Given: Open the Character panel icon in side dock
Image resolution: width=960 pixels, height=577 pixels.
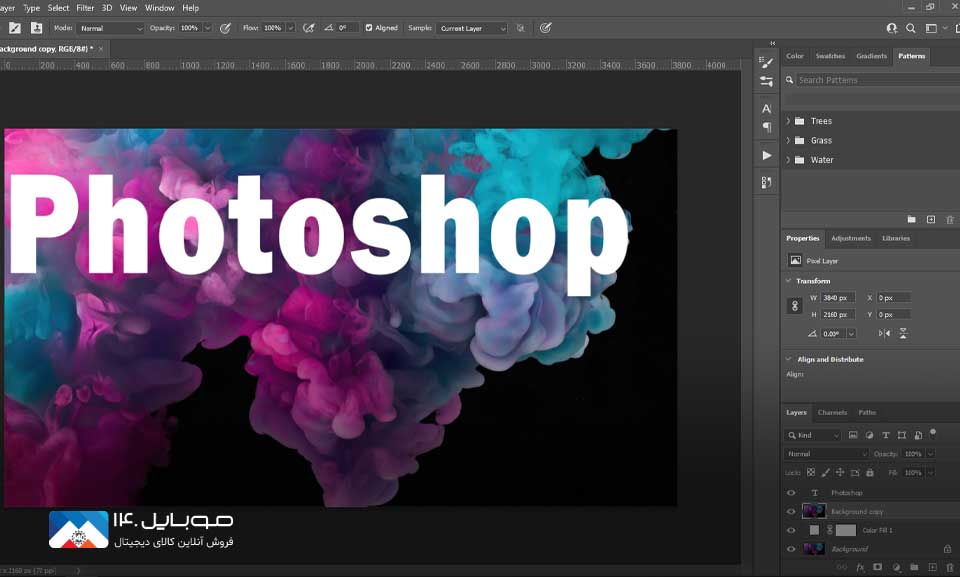Looking at the screenshot, I should [x=766, y=109].
